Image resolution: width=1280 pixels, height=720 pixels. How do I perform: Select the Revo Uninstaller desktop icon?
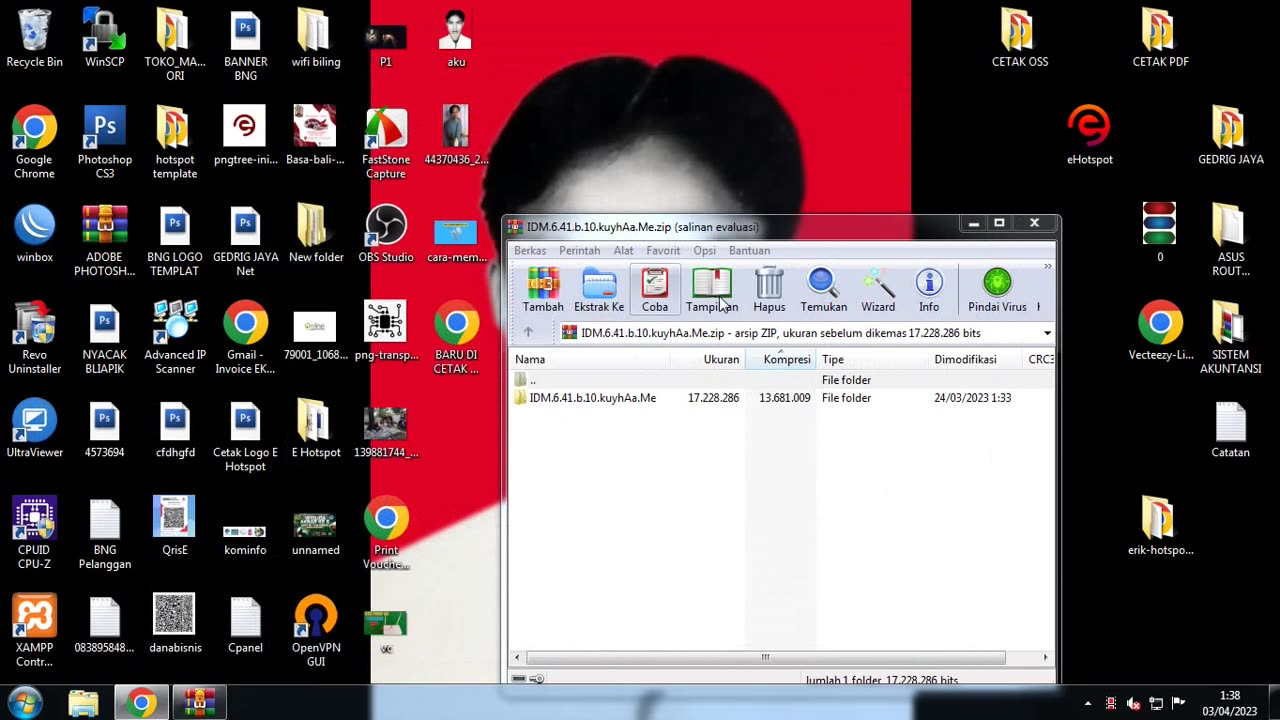pyautogui.click(x=34, y=339)
